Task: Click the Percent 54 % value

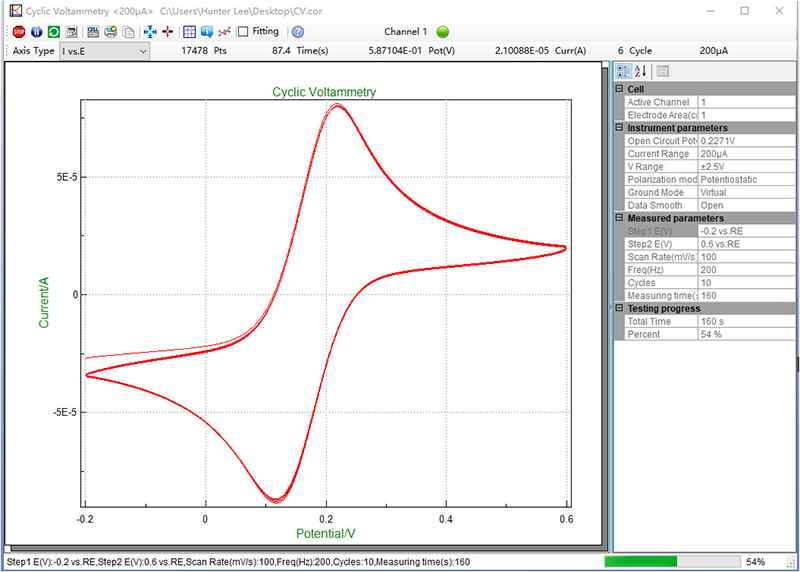Action: [711, 334]
